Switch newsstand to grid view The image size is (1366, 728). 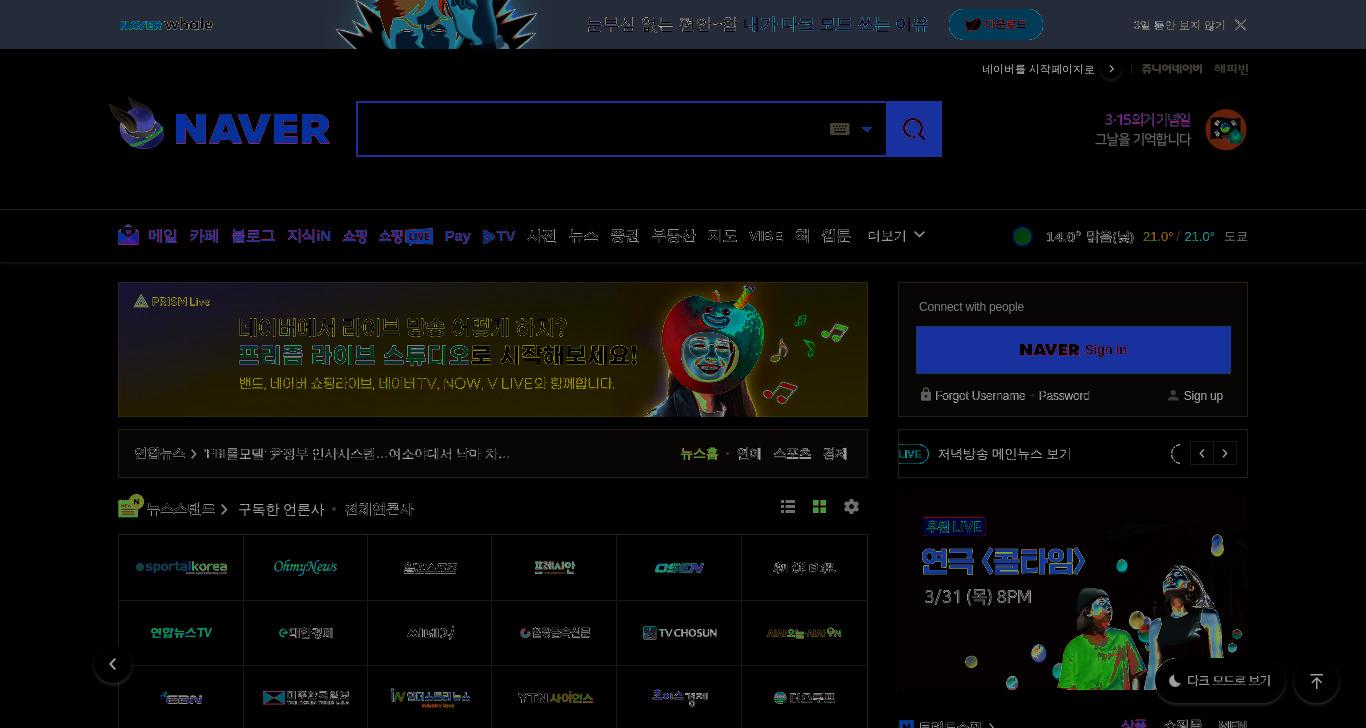coord(819,507)
